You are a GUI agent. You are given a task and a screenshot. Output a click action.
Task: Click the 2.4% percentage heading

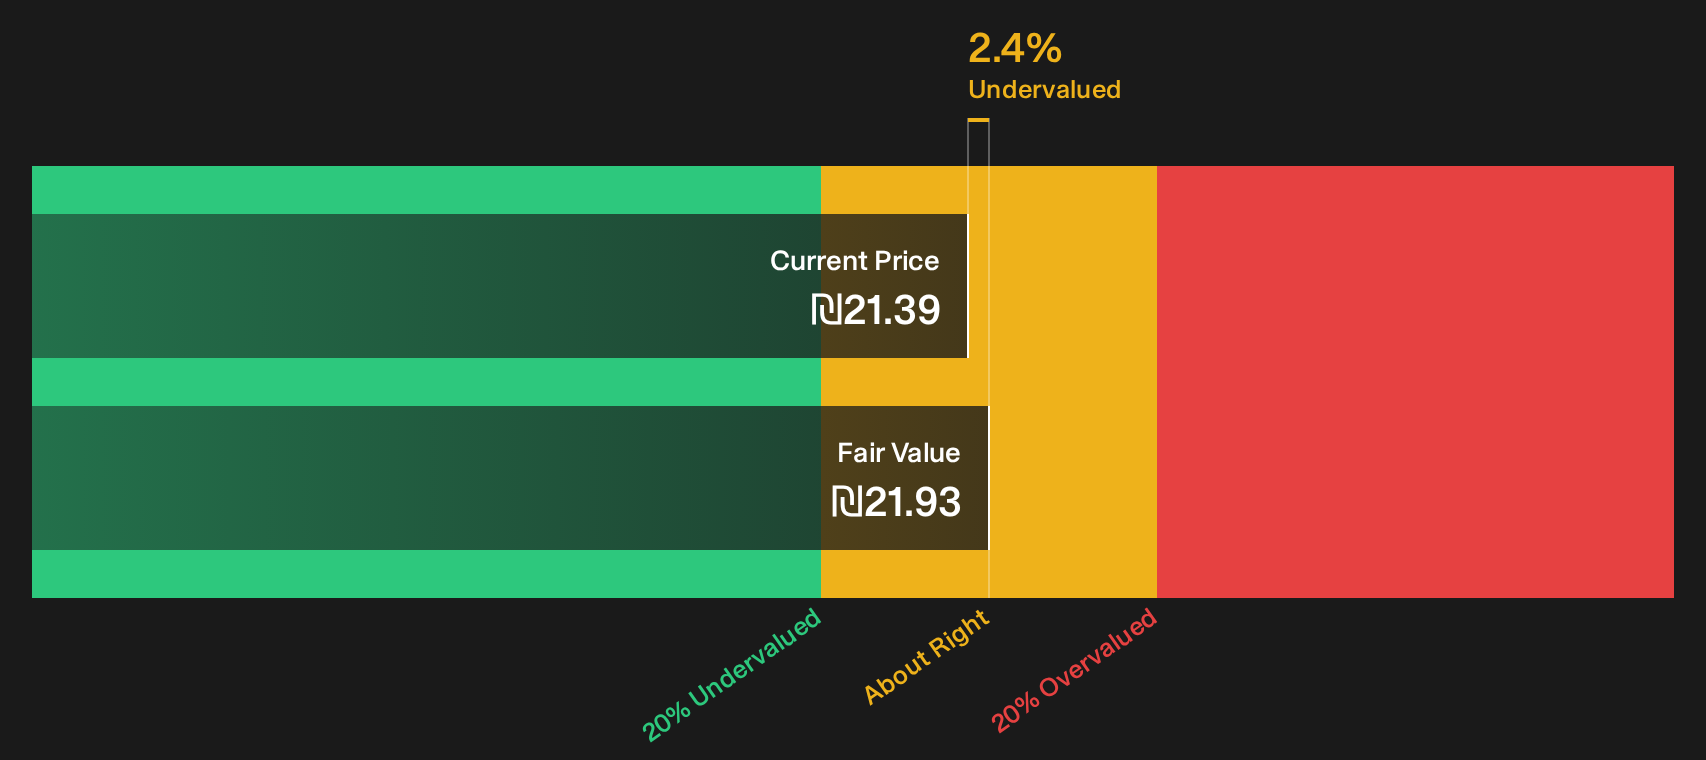[1015, 48]
